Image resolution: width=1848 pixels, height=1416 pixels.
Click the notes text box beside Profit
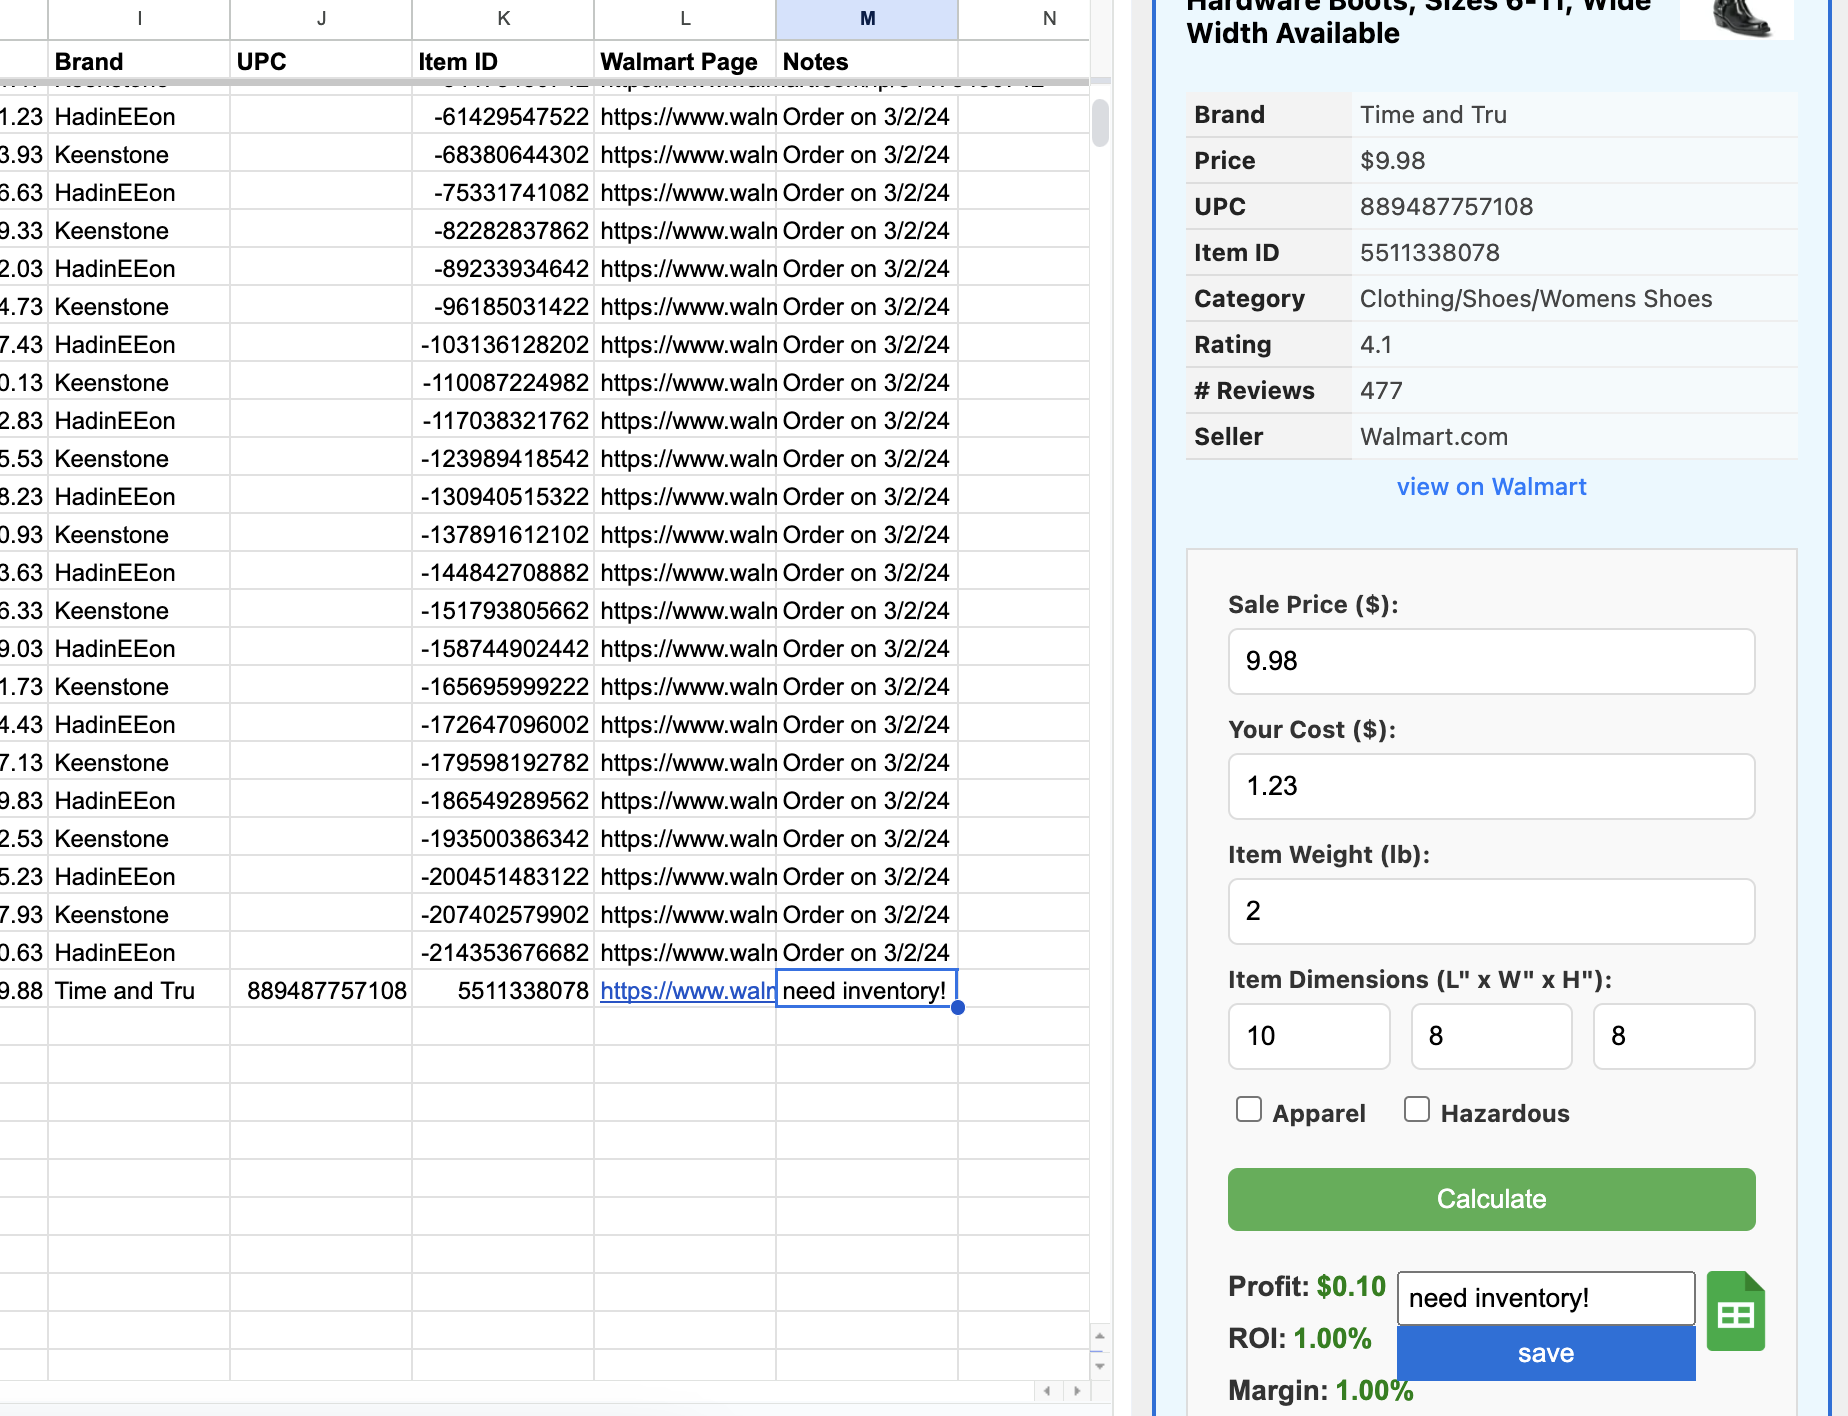click(1545, 1298)
